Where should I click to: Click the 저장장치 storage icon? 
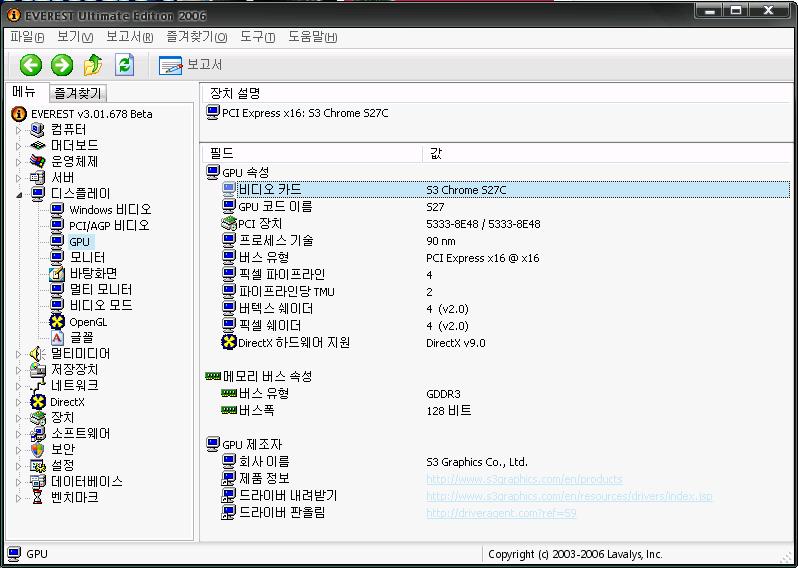[x=37, y=370]
